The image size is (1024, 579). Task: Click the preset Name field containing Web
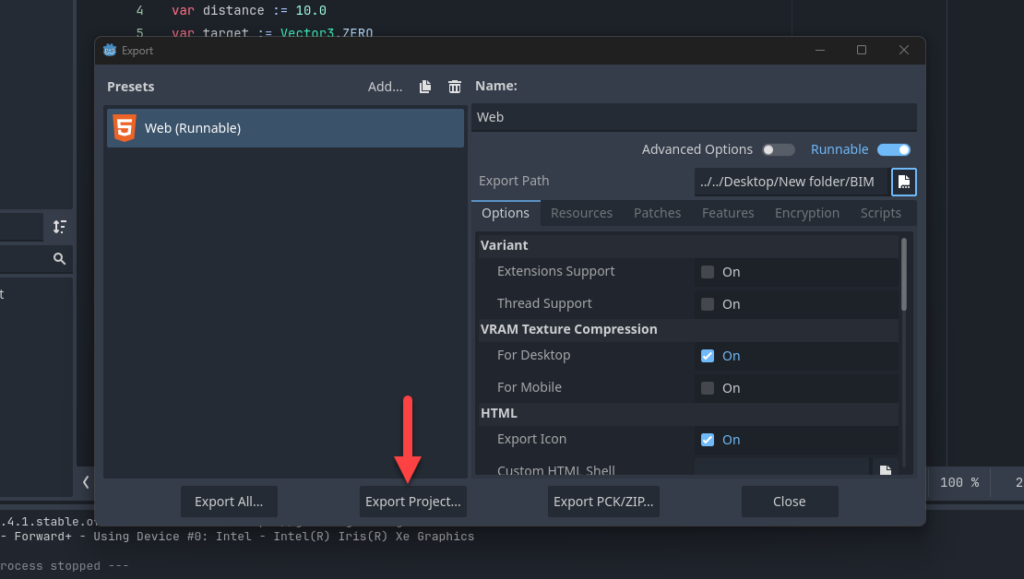pyautogui.click(x=694, y=117)
